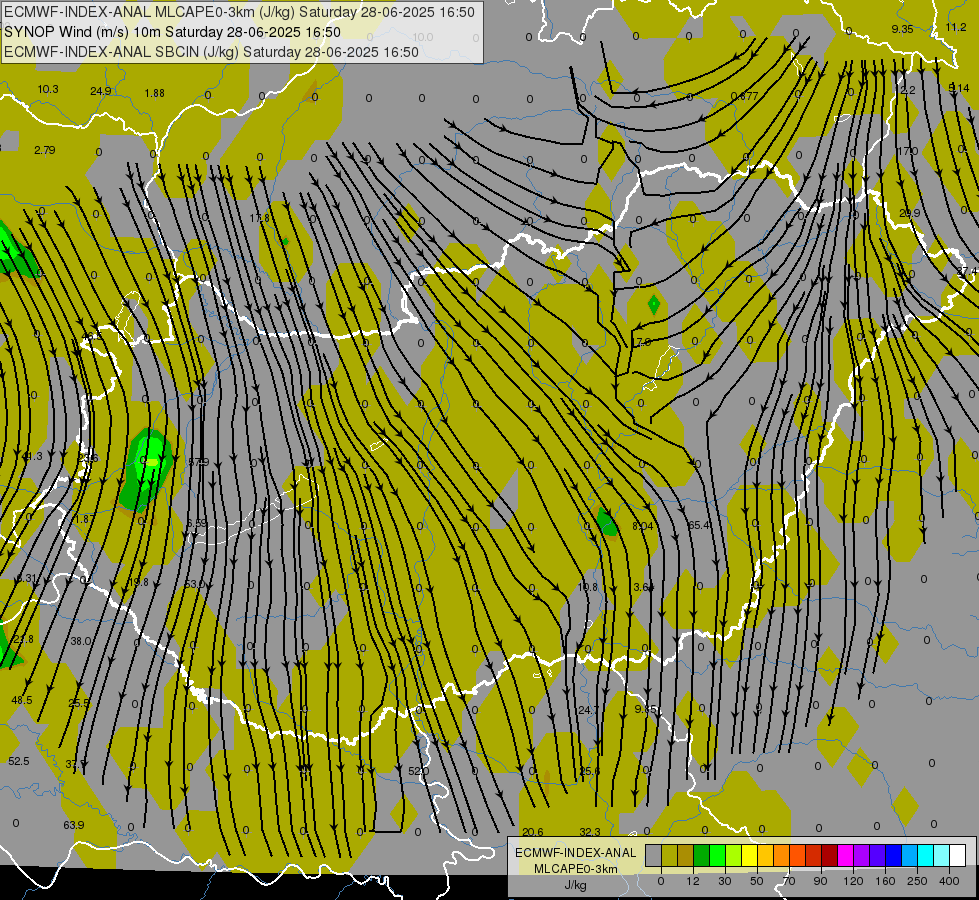Click the large bright green CAPE blob
Image resolution: width=979 pixels, height=900 pixels.
click(148, 469)
